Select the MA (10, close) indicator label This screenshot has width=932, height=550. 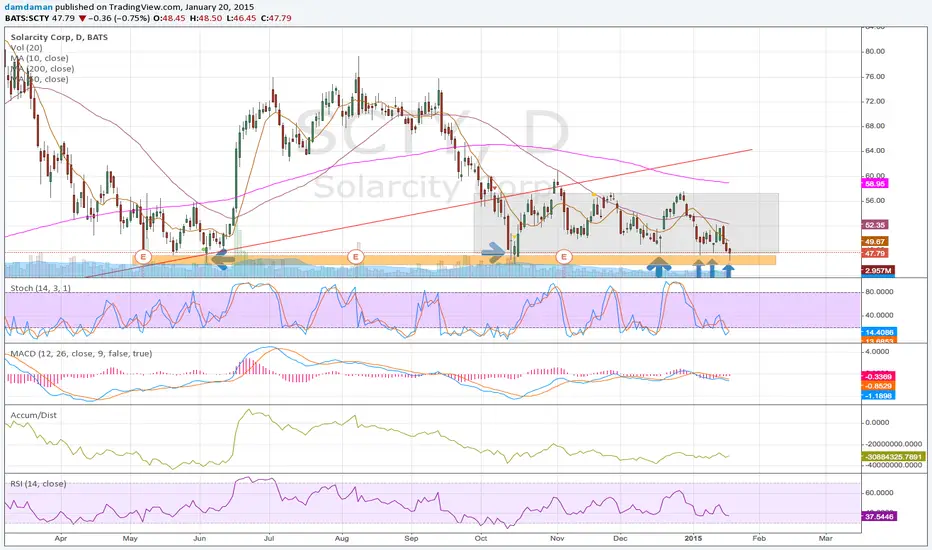[39, 58]
